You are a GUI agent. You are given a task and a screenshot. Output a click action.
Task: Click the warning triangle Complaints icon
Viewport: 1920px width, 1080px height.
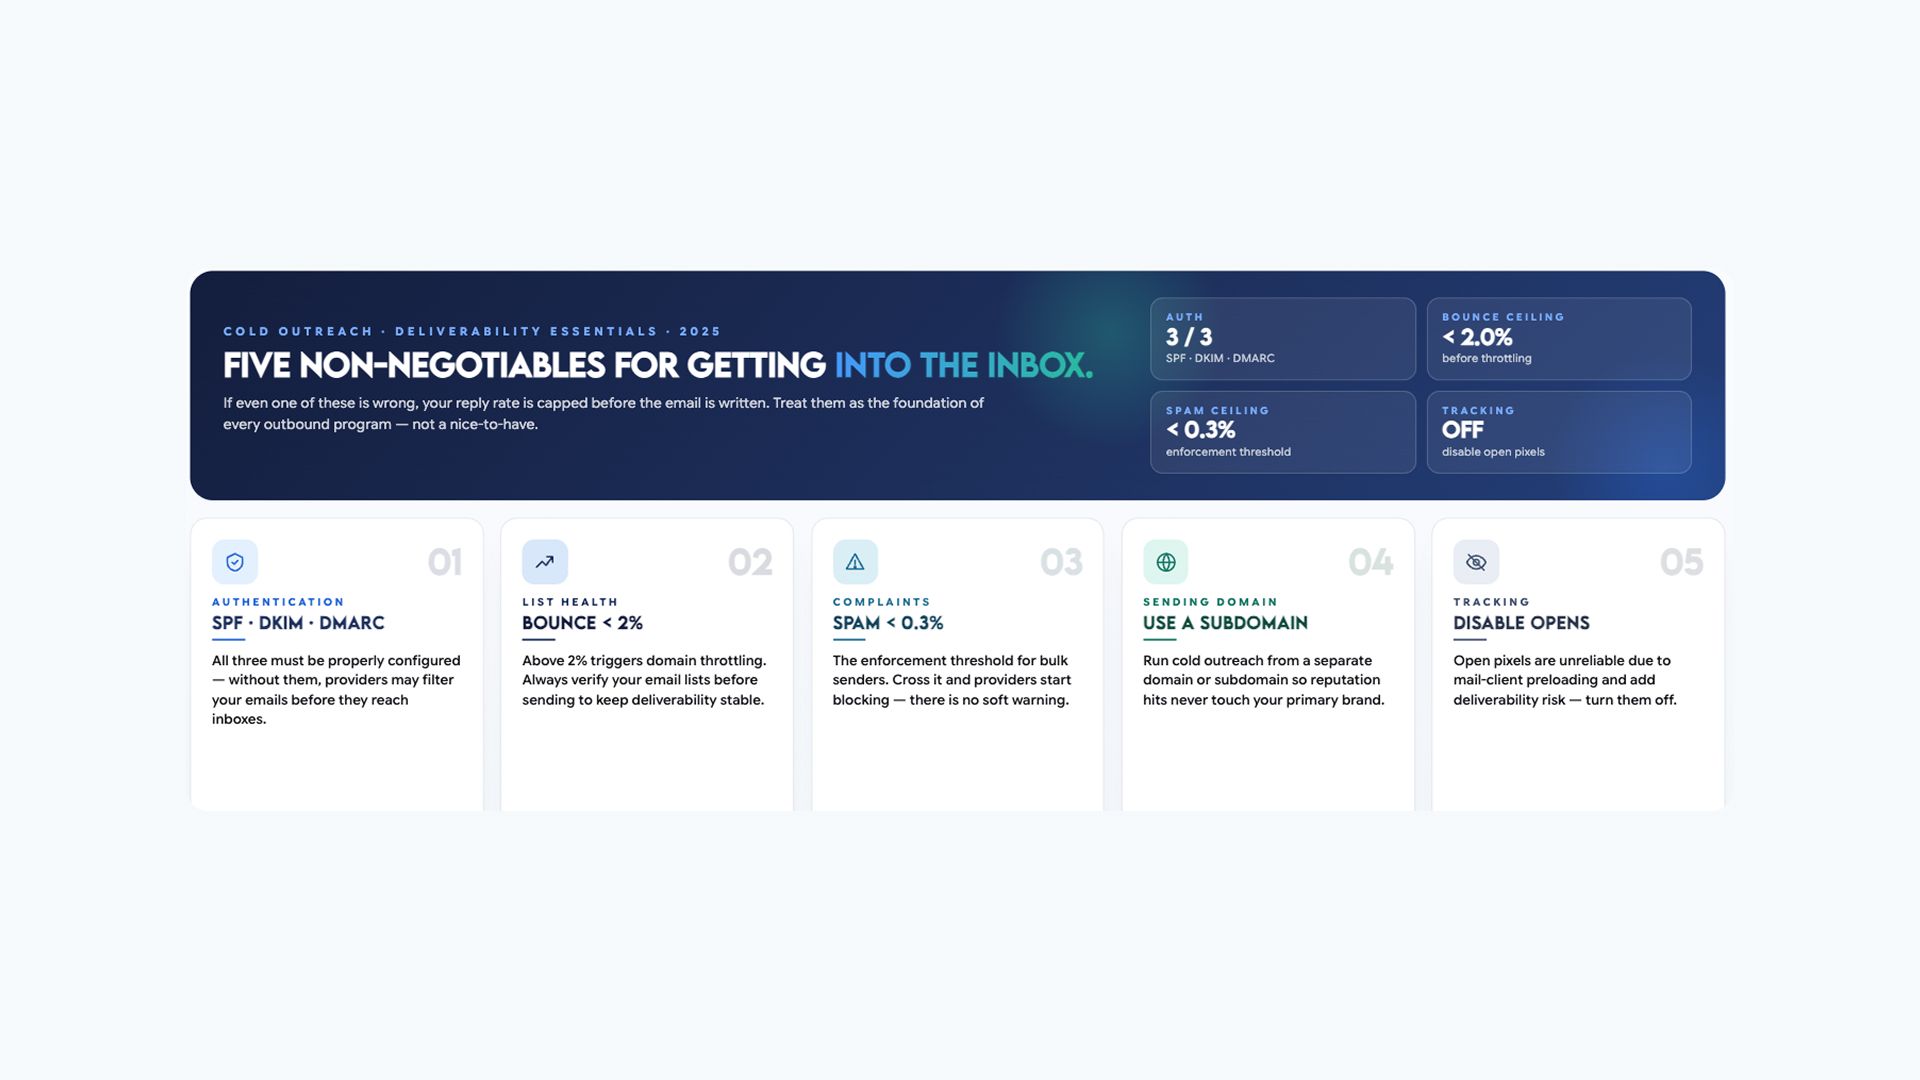click(x=855, y=562)
